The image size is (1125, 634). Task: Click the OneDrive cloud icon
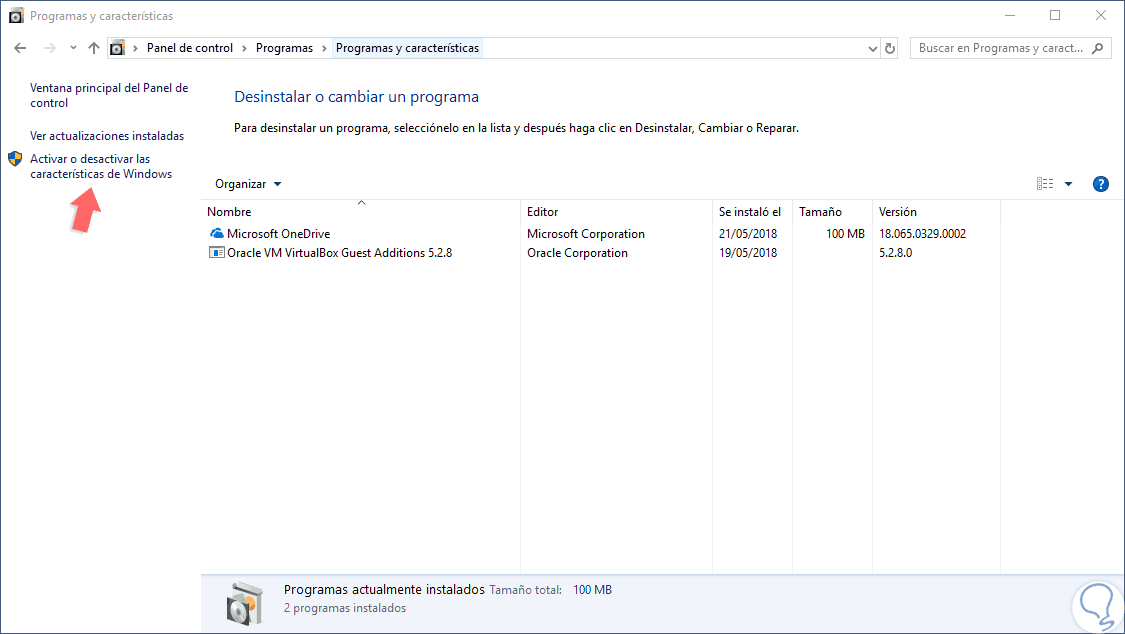(x=216, y=233)
